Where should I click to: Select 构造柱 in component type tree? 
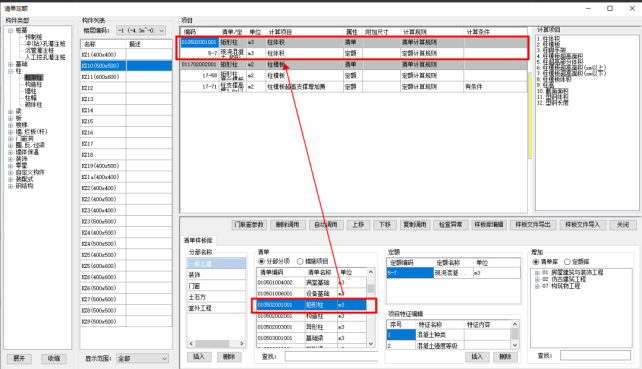pos(34,84)
